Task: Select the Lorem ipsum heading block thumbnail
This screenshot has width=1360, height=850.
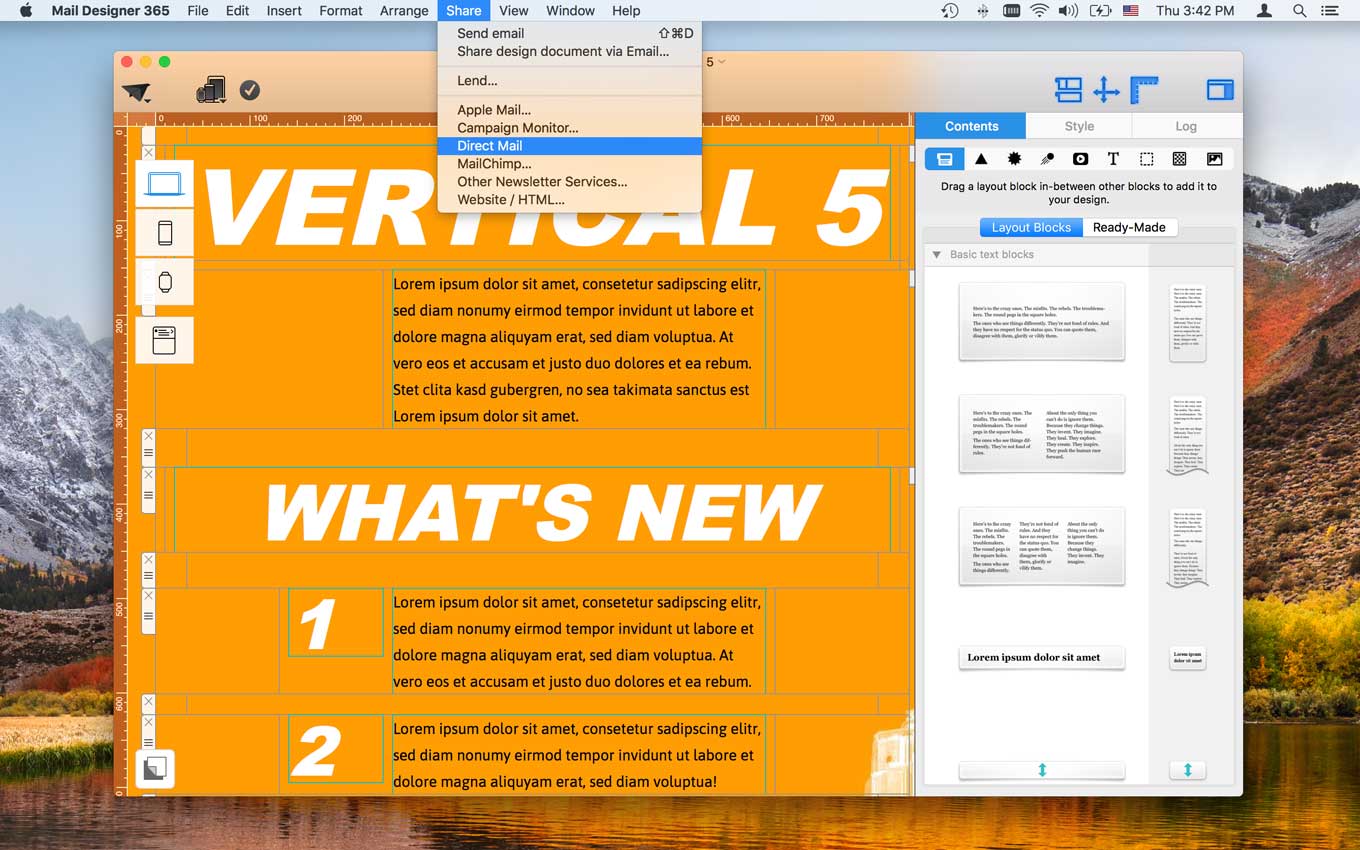Action: (1041, 658)
